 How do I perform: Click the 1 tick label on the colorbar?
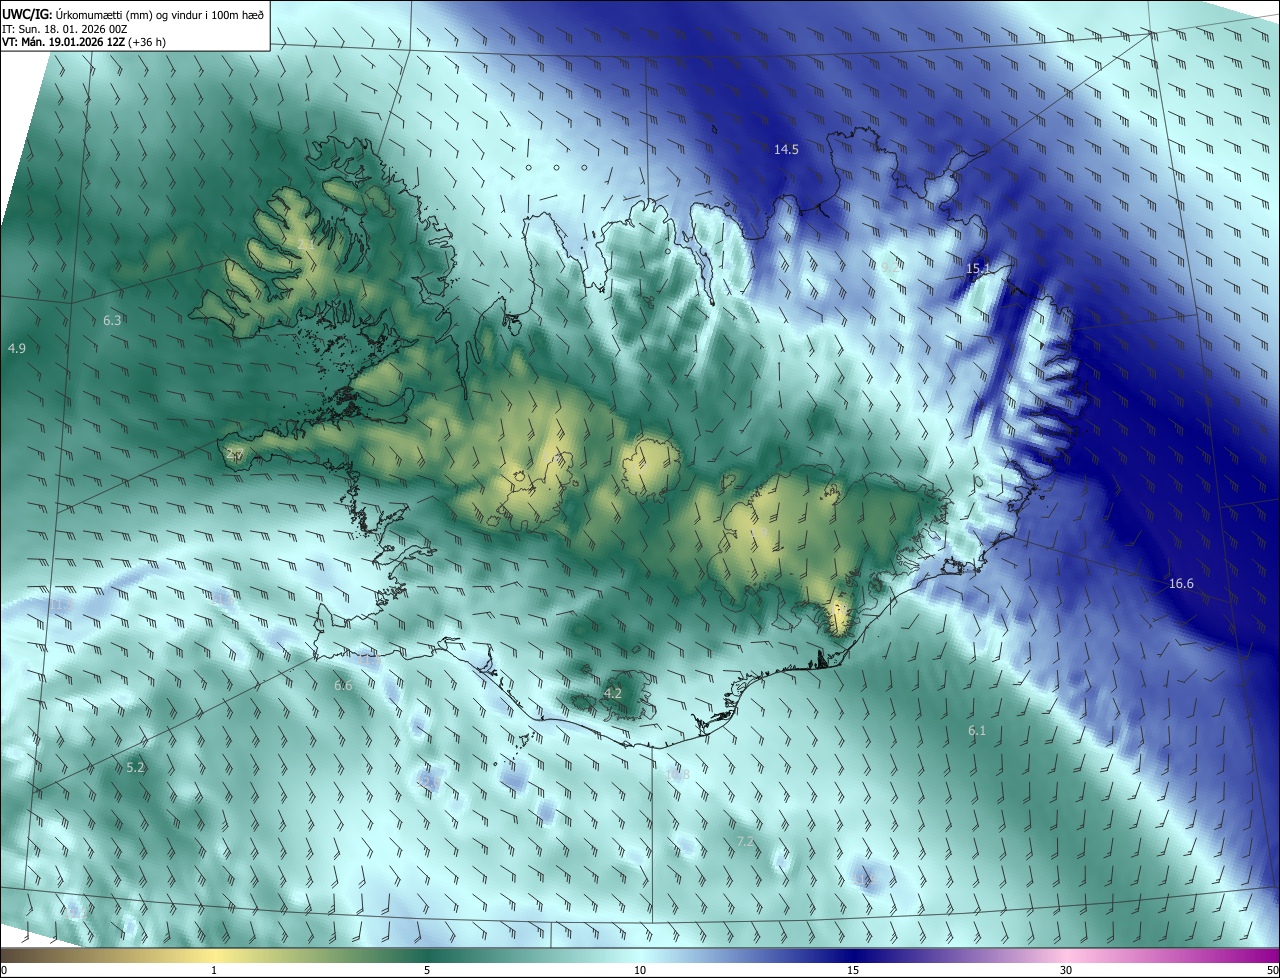(214, 970)
